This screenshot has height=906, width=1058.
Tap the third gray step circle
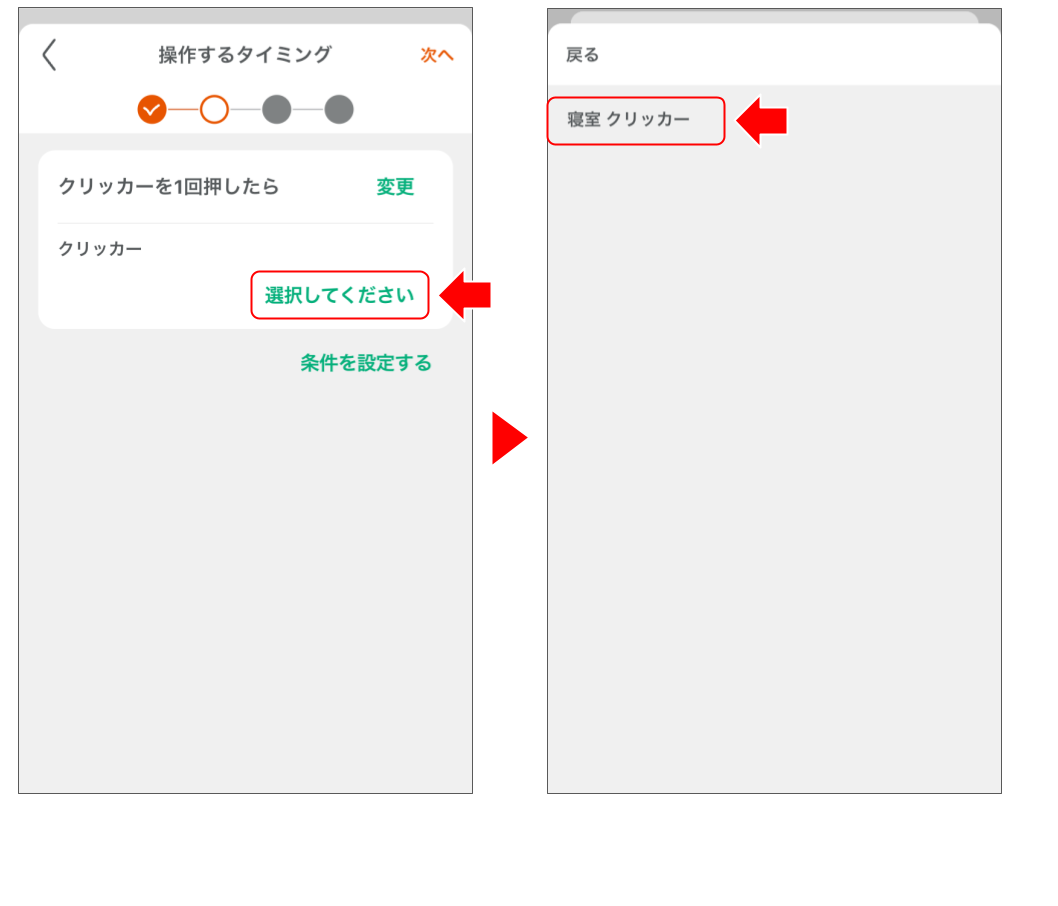[277, 109]
